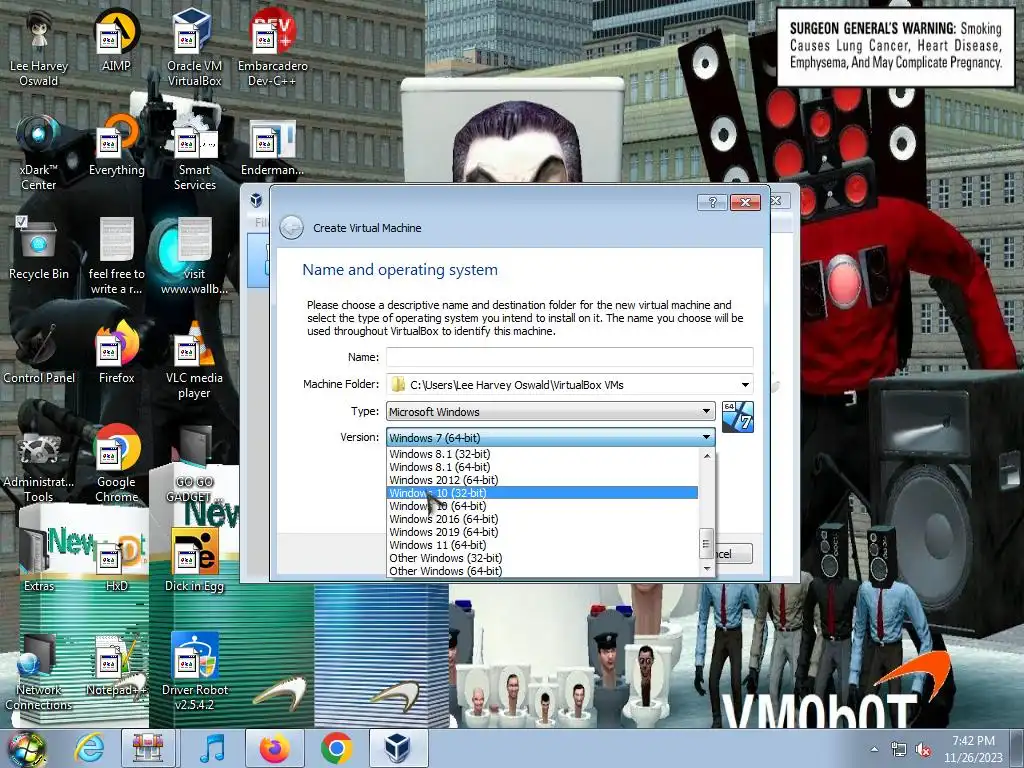The width and height of the screenshot is (1024, 768).
Task: Open the pinned taskbar app left of the music note
Action: coord(148,748)
